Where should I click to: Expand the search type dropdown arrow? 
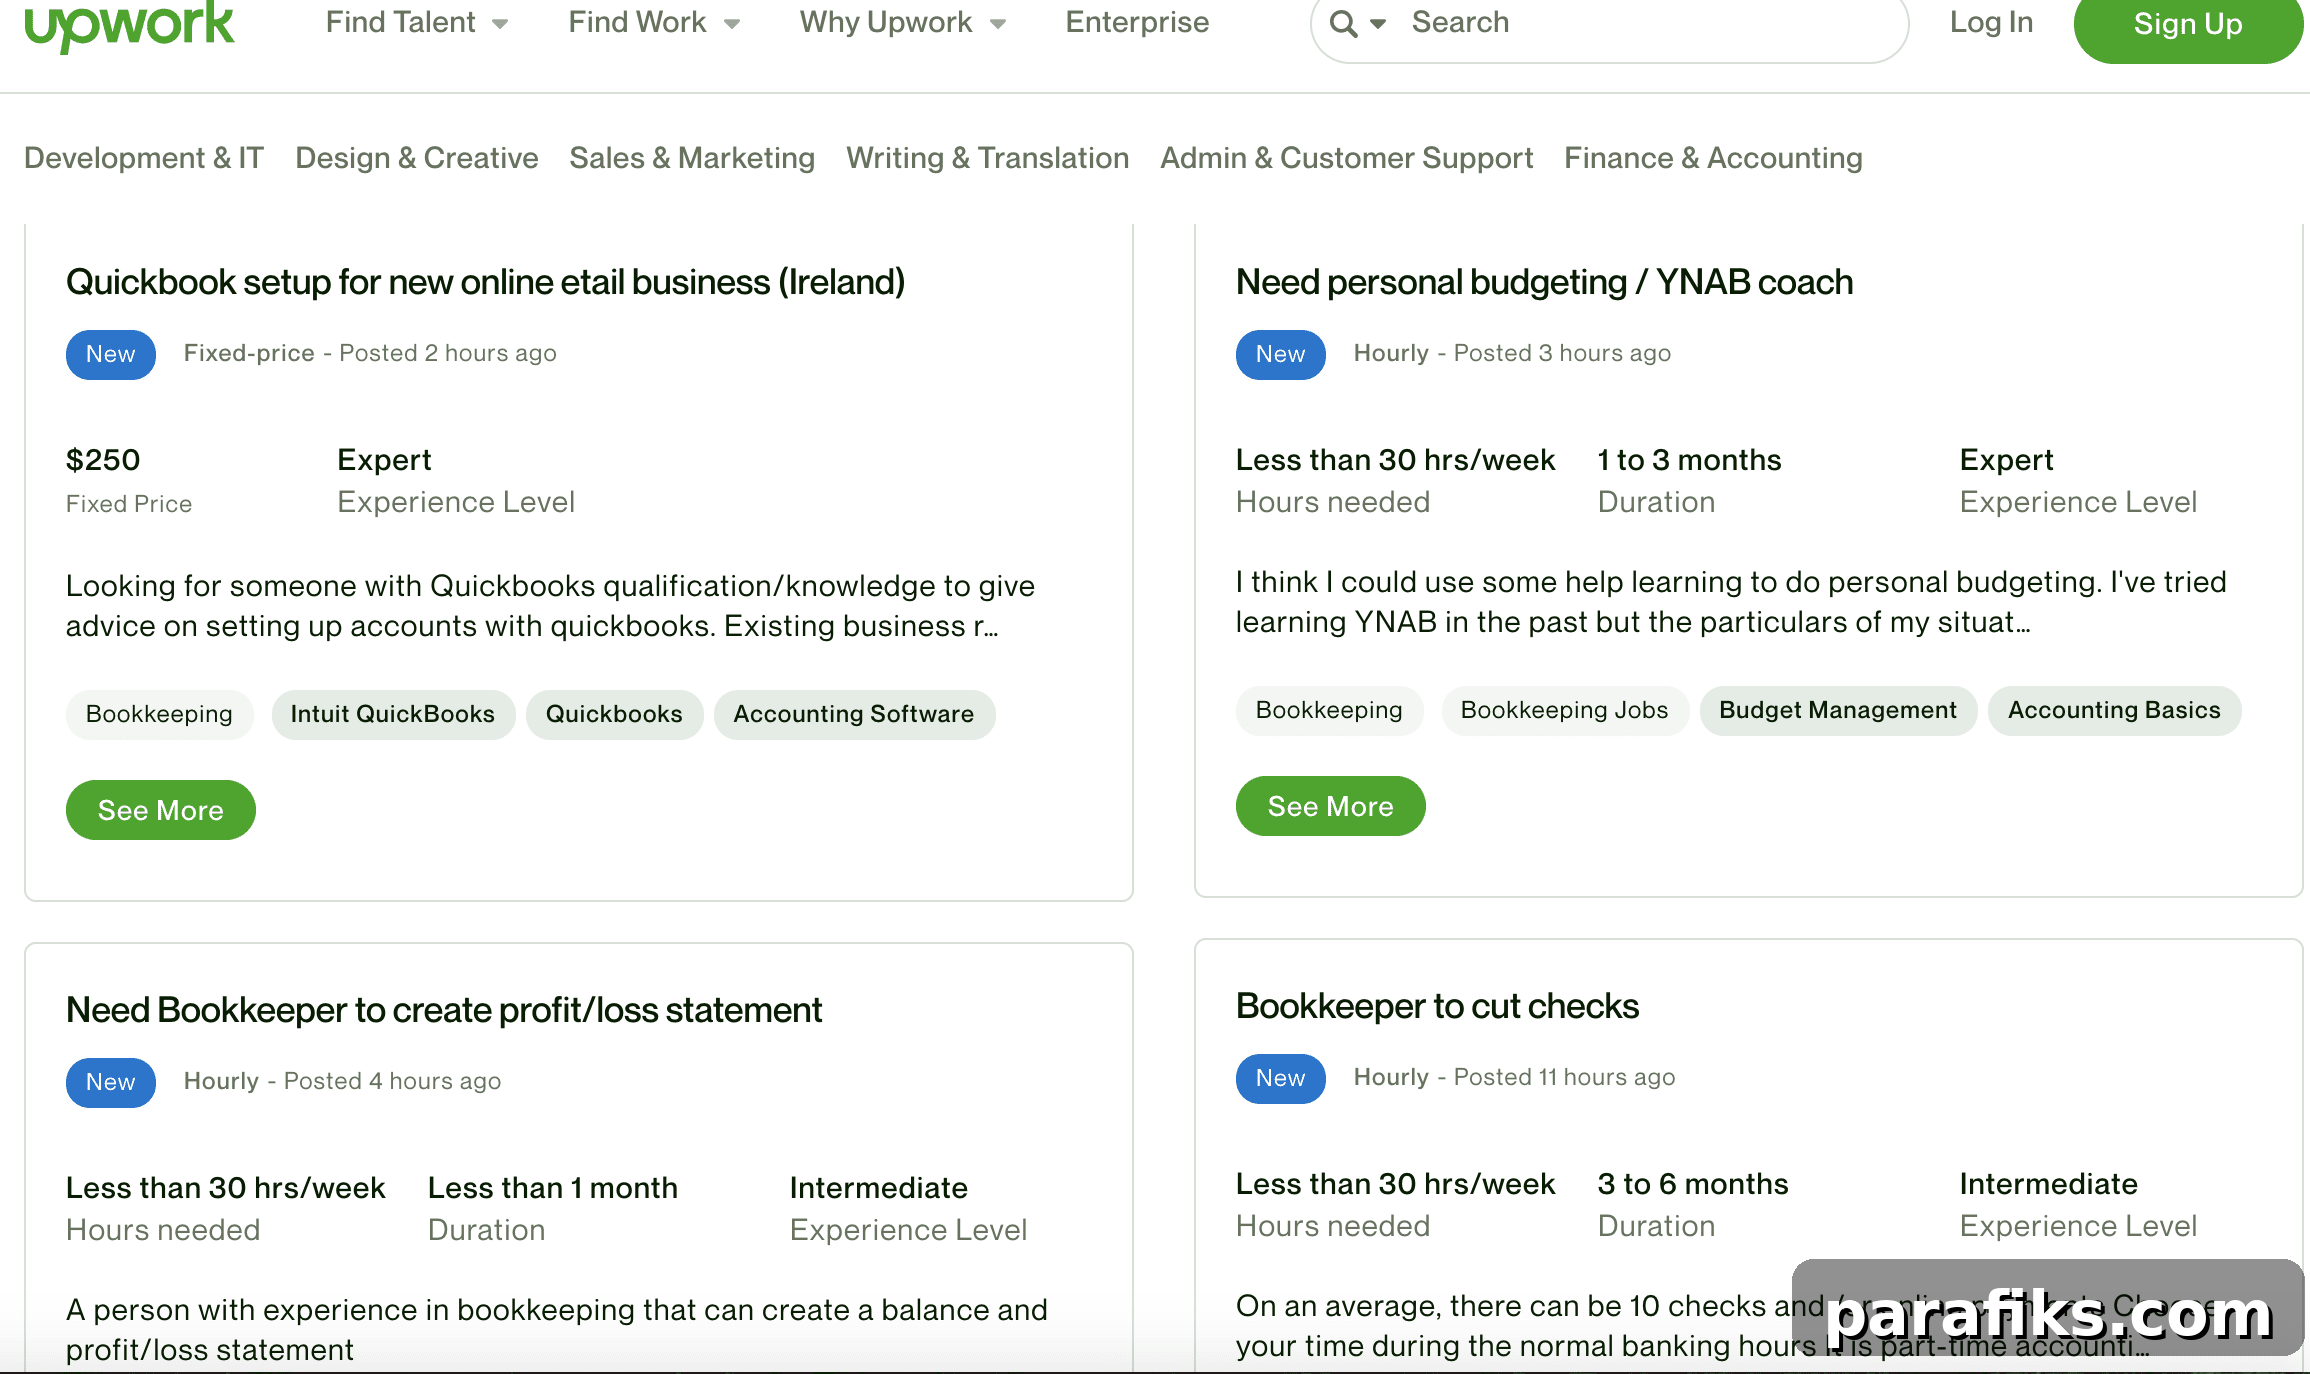click(1378, 24)
